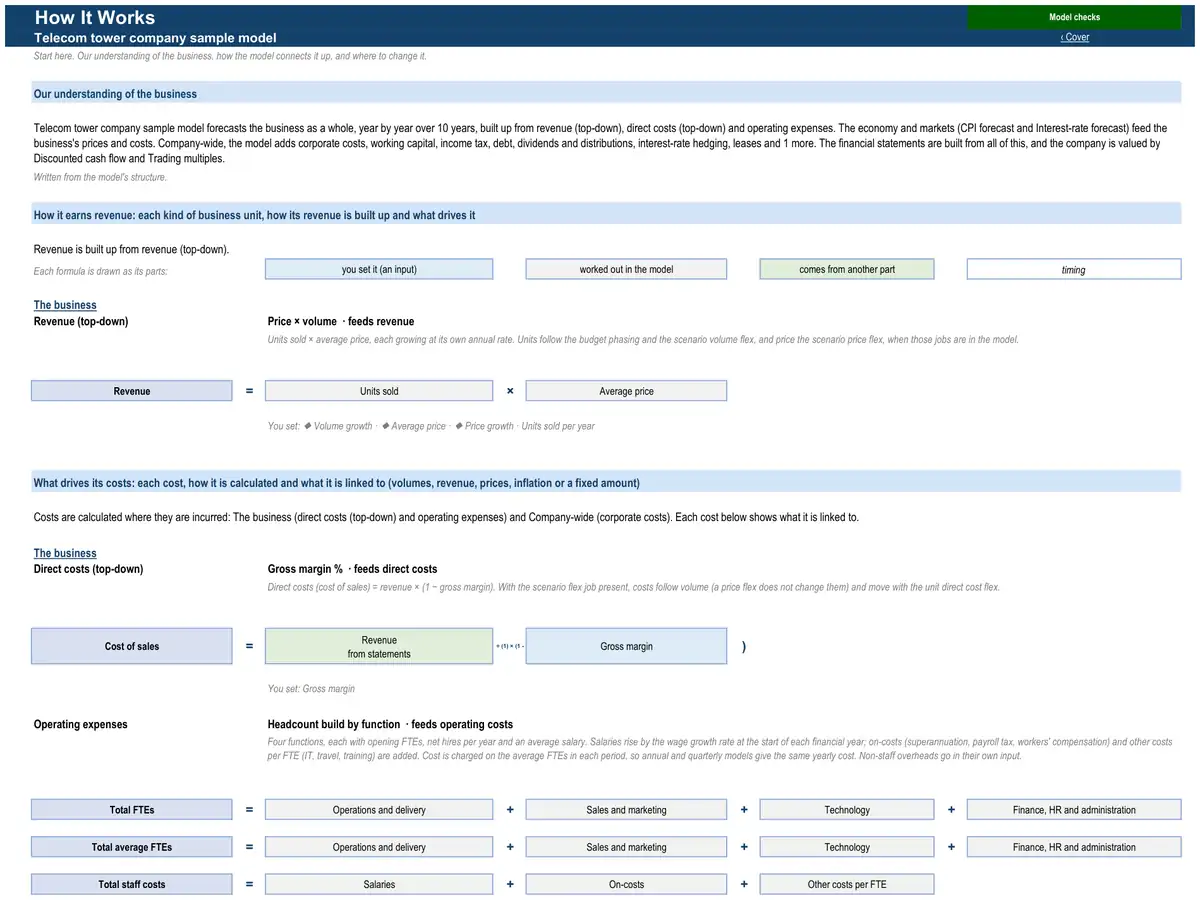Viewport: 1200px width, 900px height.
Task: Select the 'timing' legend box
Action: (1074, 269)
